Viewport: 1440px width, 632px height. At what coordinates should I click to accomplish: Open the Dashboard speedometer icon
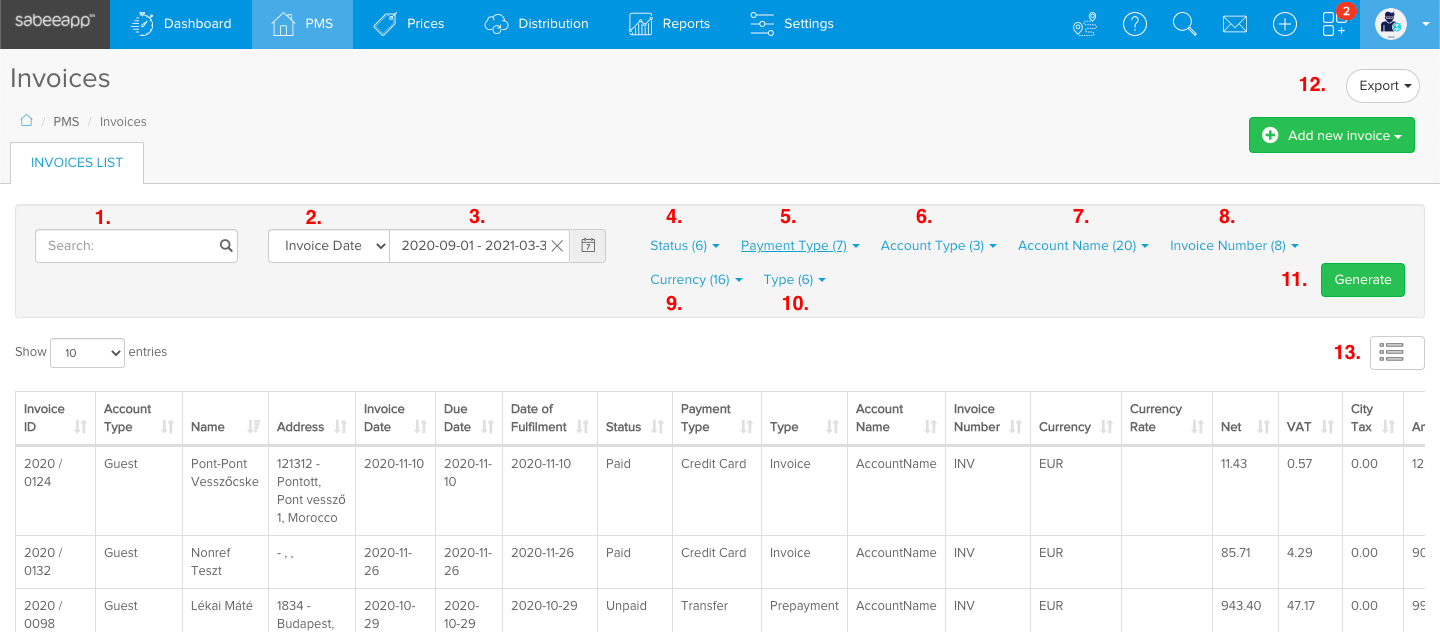[x=142, y=23]
